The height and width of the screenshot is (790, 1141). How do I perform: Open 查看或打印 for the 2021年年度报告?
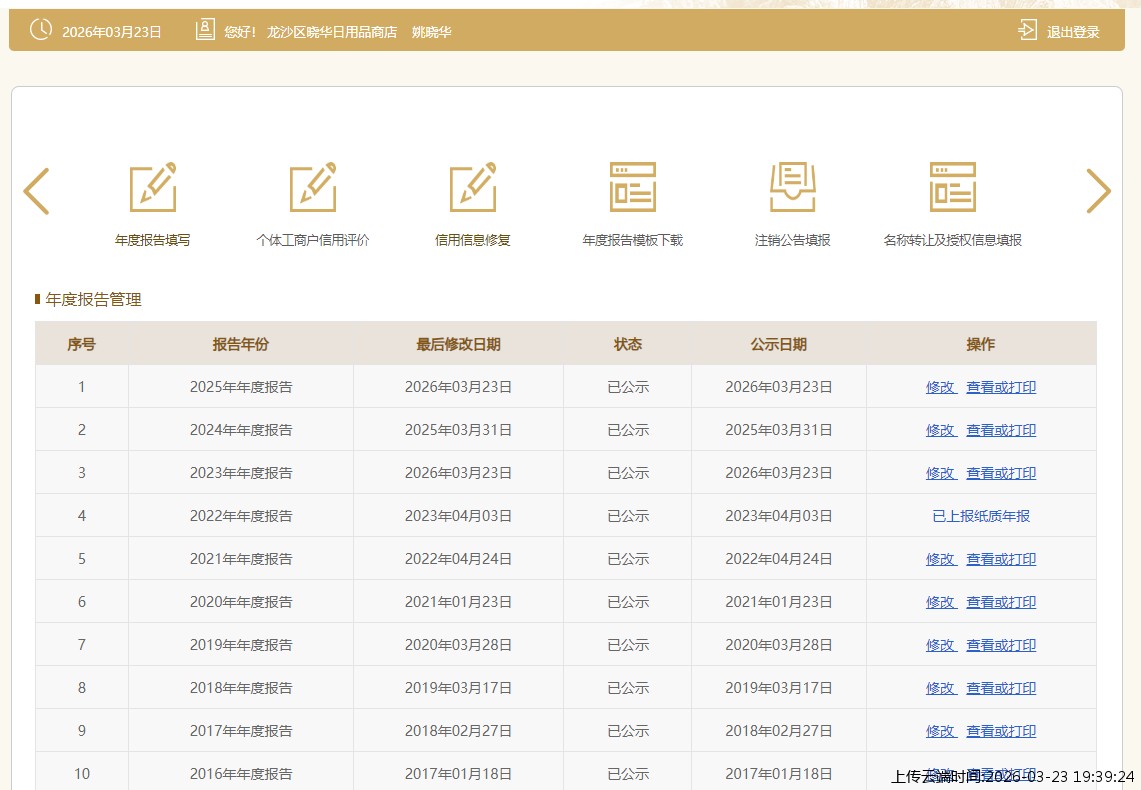(x=1000, y=559)
